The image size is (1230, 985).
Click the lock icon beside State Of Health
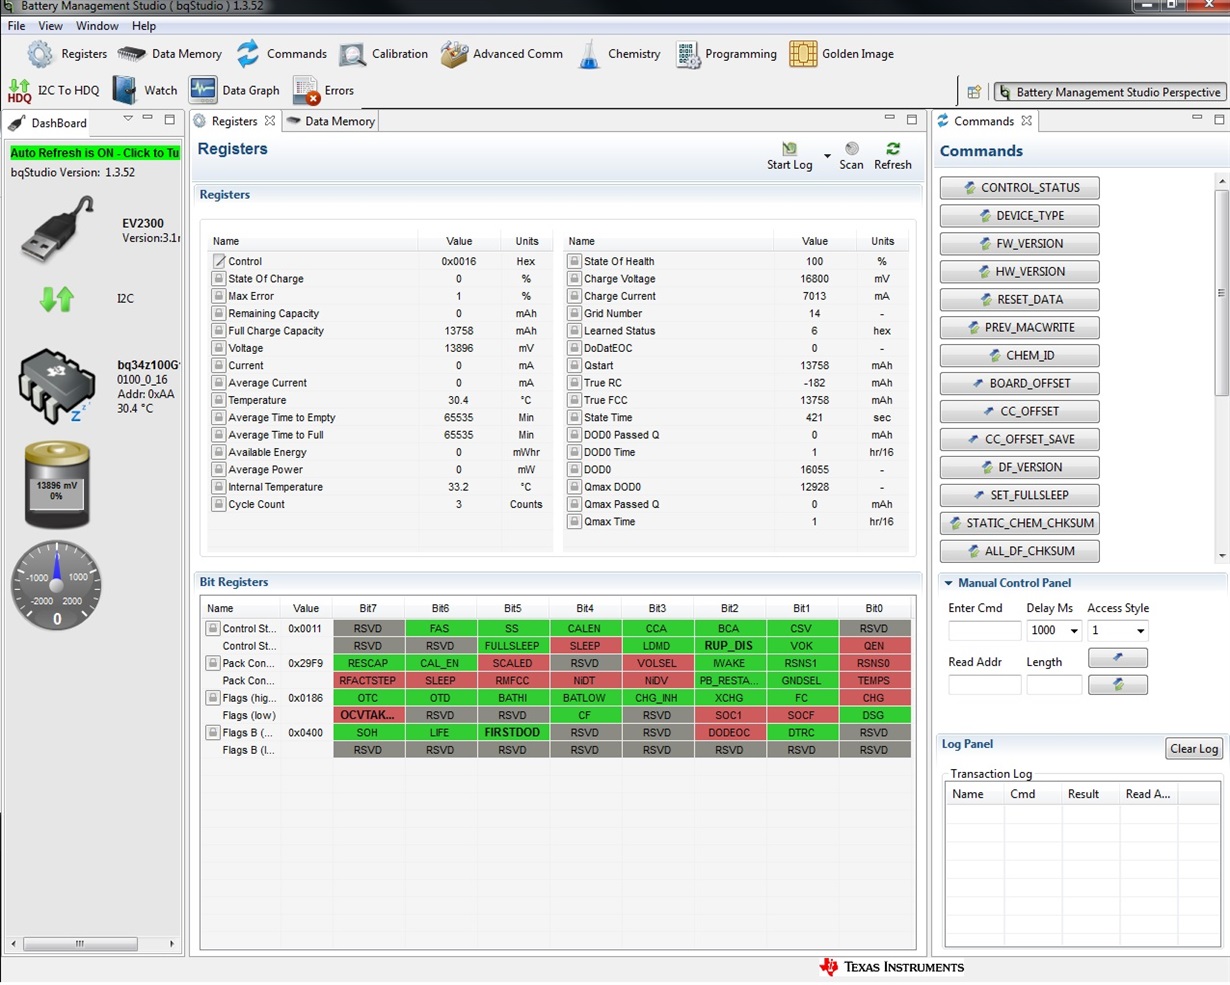574,261
